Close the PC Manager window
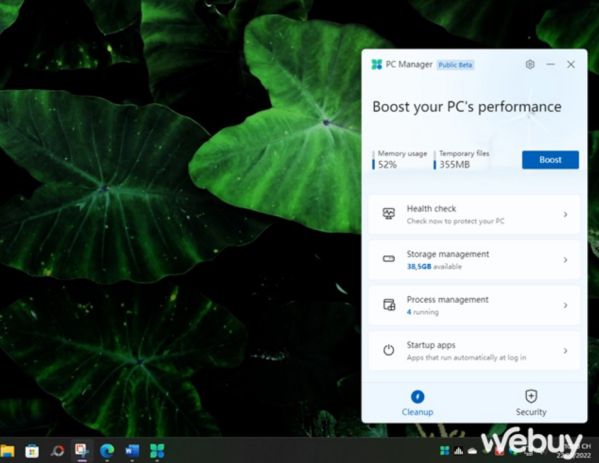The width and height of the screenshot is (599, 463). [571, 64]
